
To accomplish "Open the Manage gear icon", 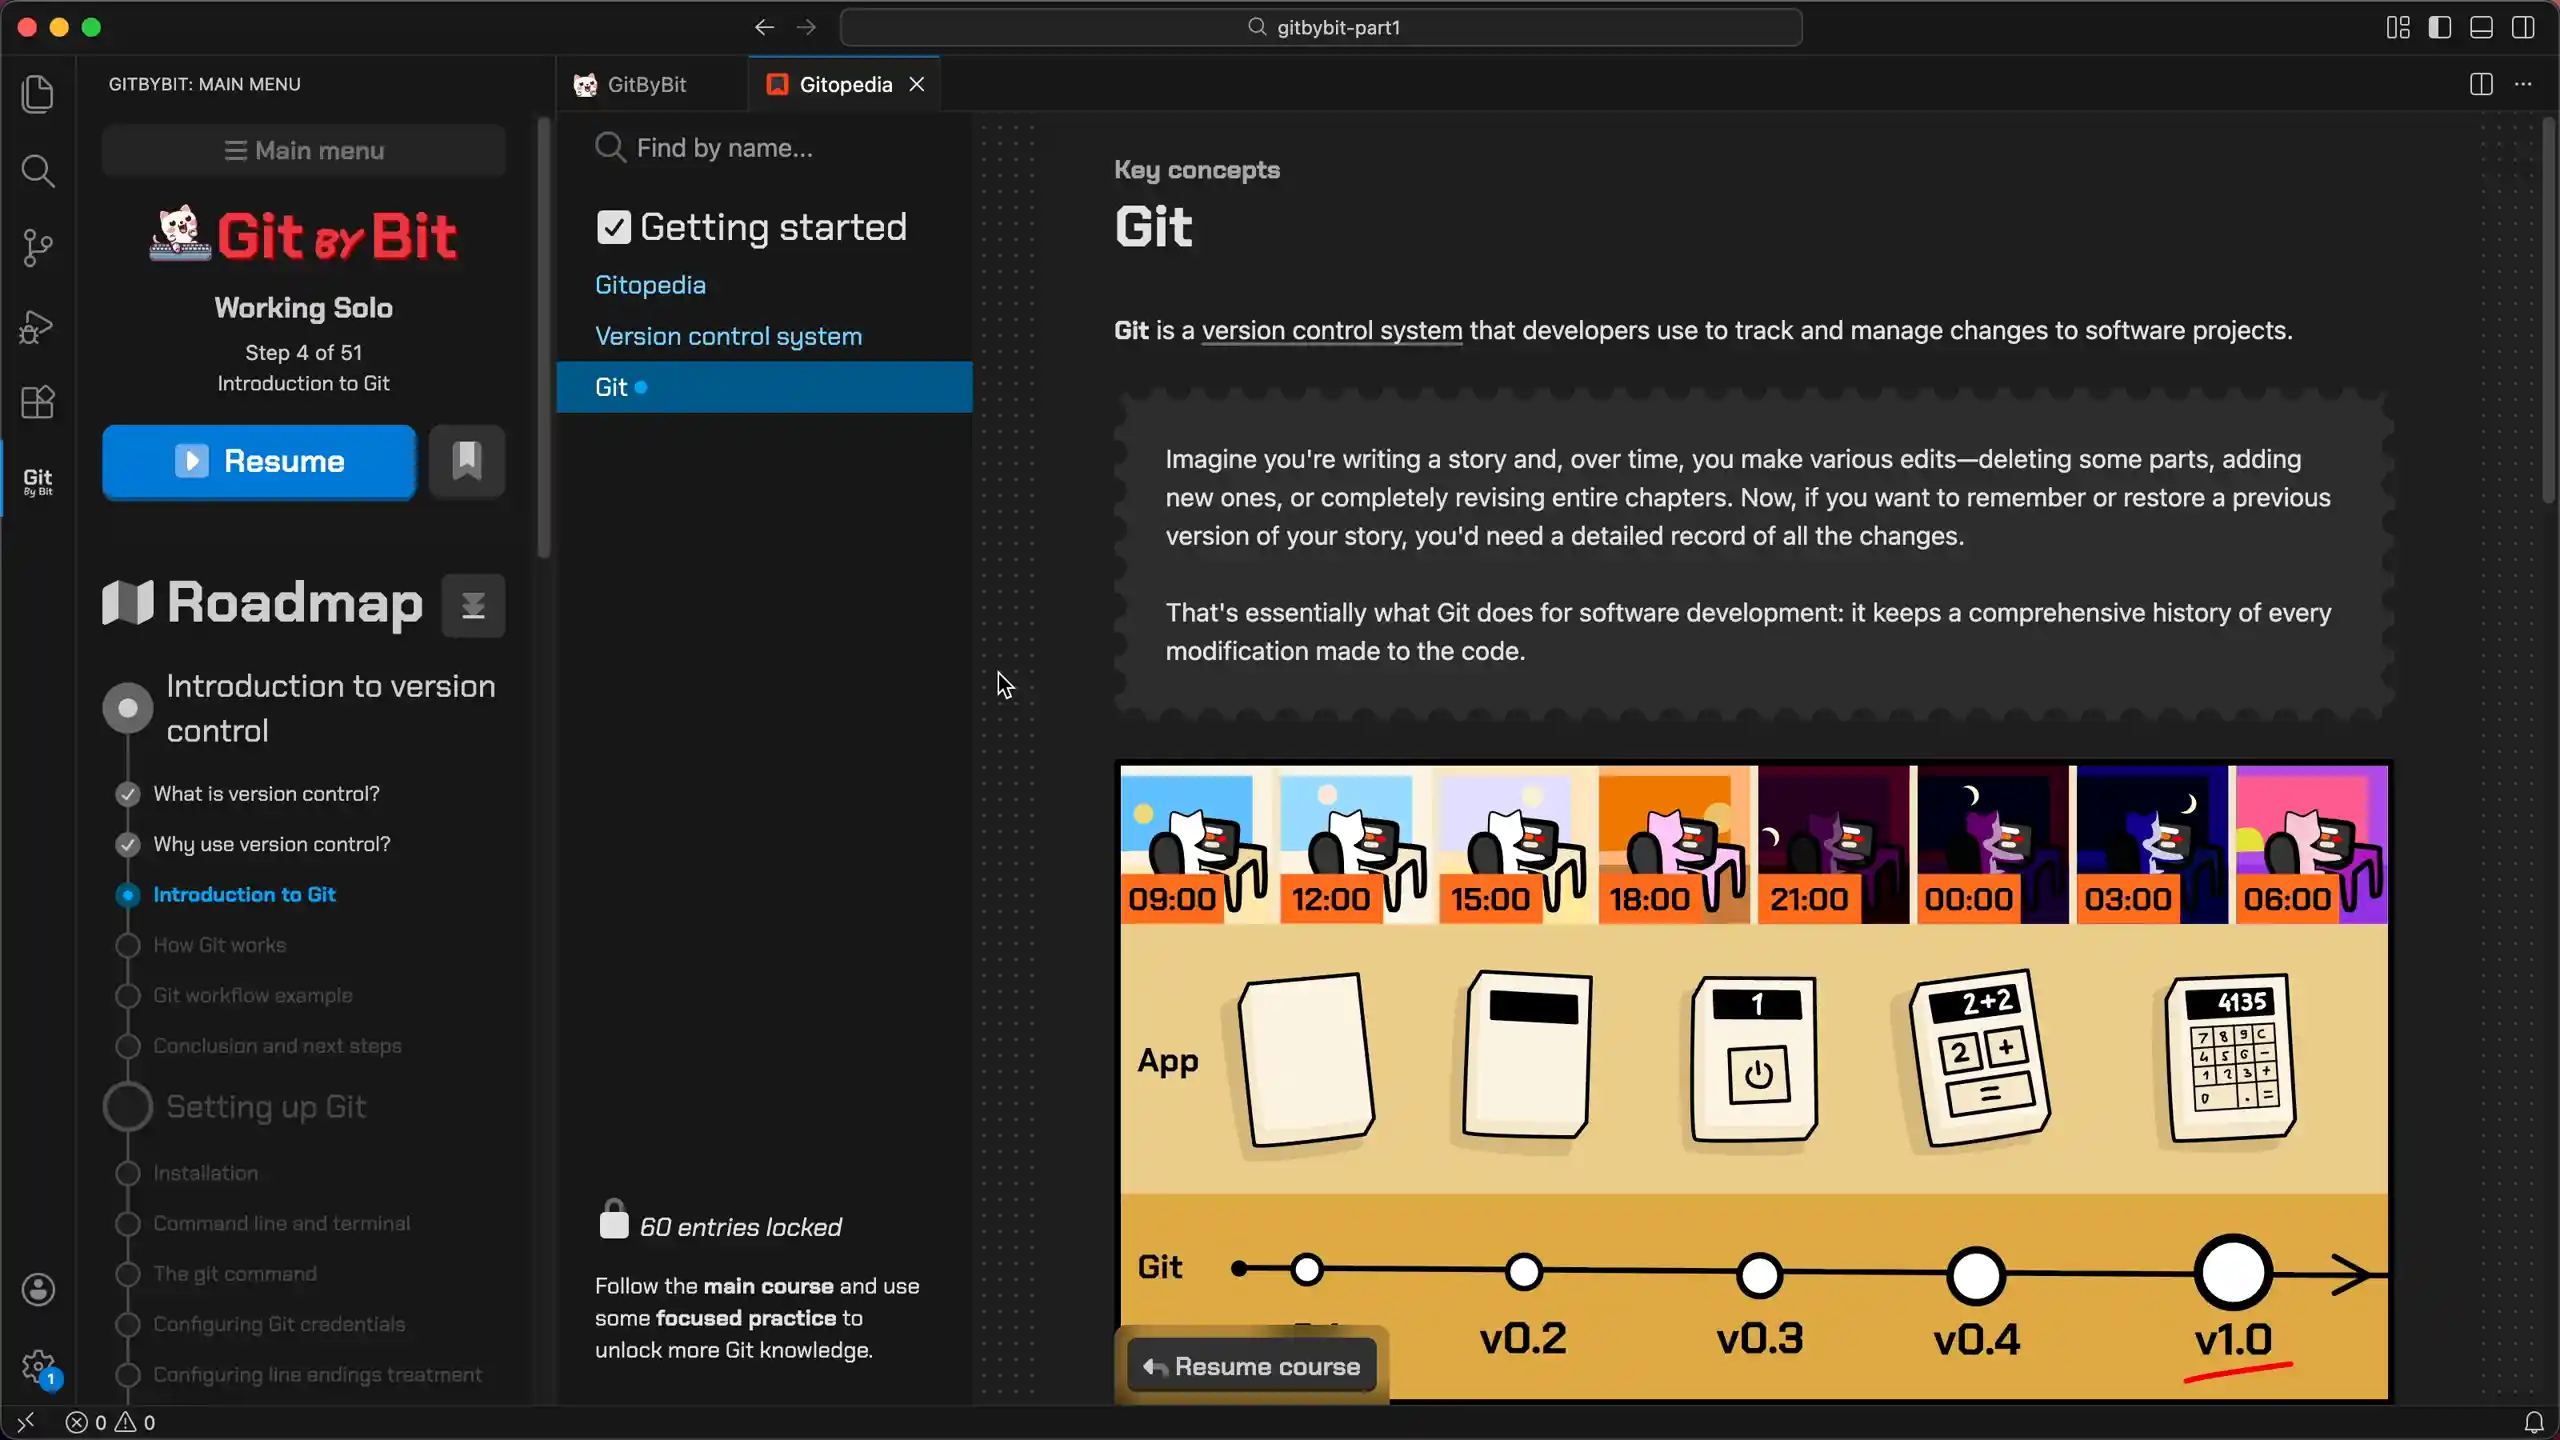I will pos(38,1367).
